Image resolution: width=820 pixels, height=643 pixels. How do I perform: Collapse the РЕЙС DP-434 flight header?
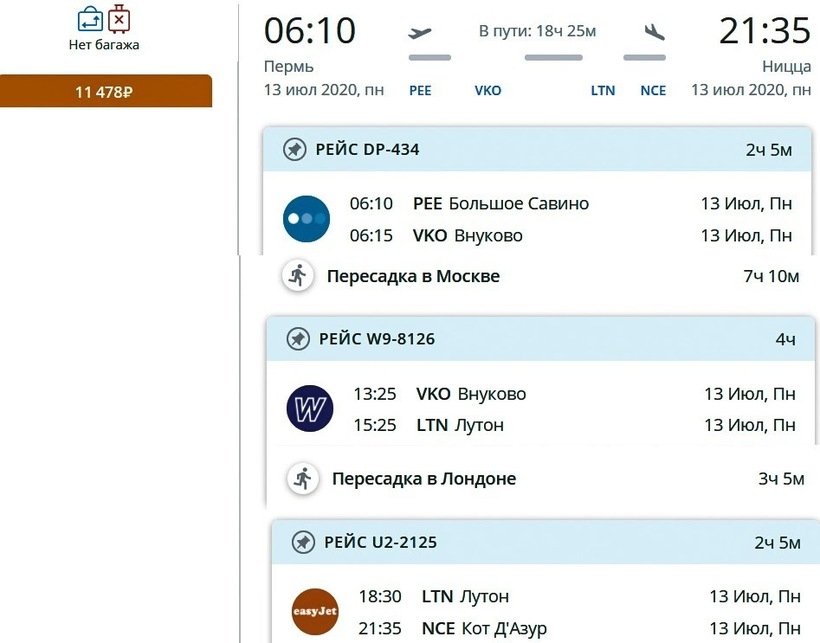pyautogui.click(x=538, y=150)
